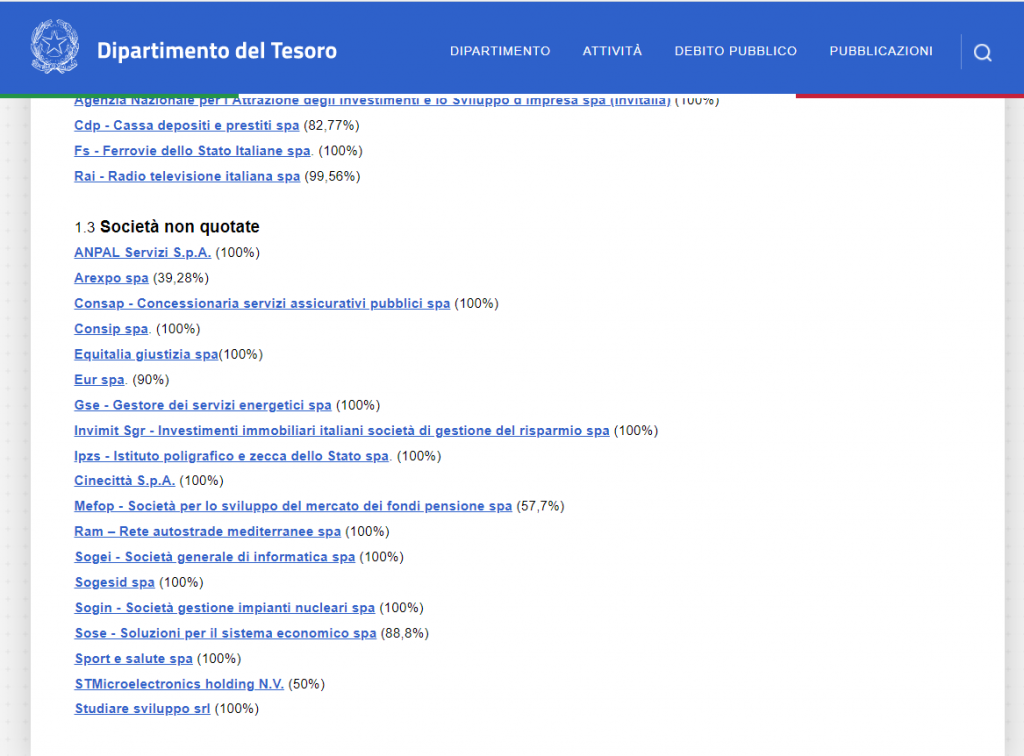This screenshot has height=756, width=1024.
Task: Select the '(82,77%)' share next to Cdp
Action: 332,125
